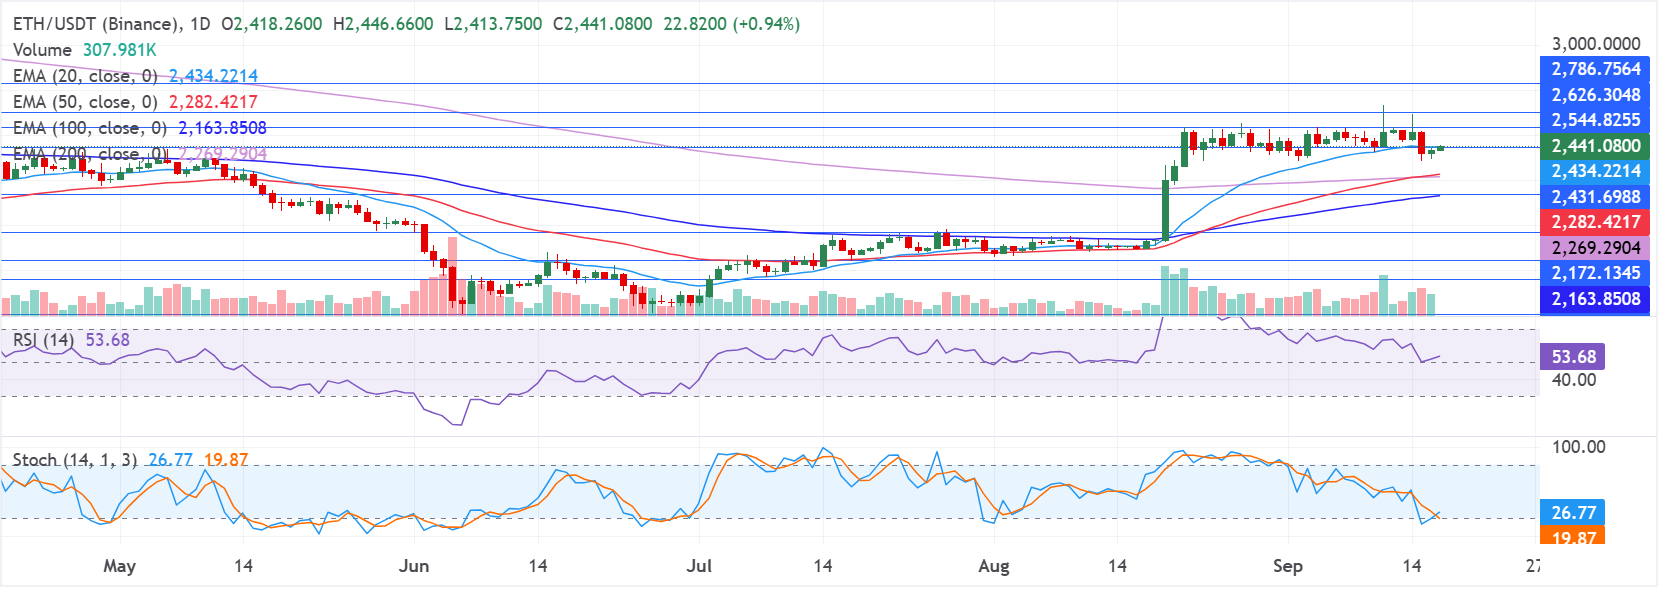1658x596 pixels.
Task: Click the red 2,282.4217 EMA 50 label
Action: 1595,222
